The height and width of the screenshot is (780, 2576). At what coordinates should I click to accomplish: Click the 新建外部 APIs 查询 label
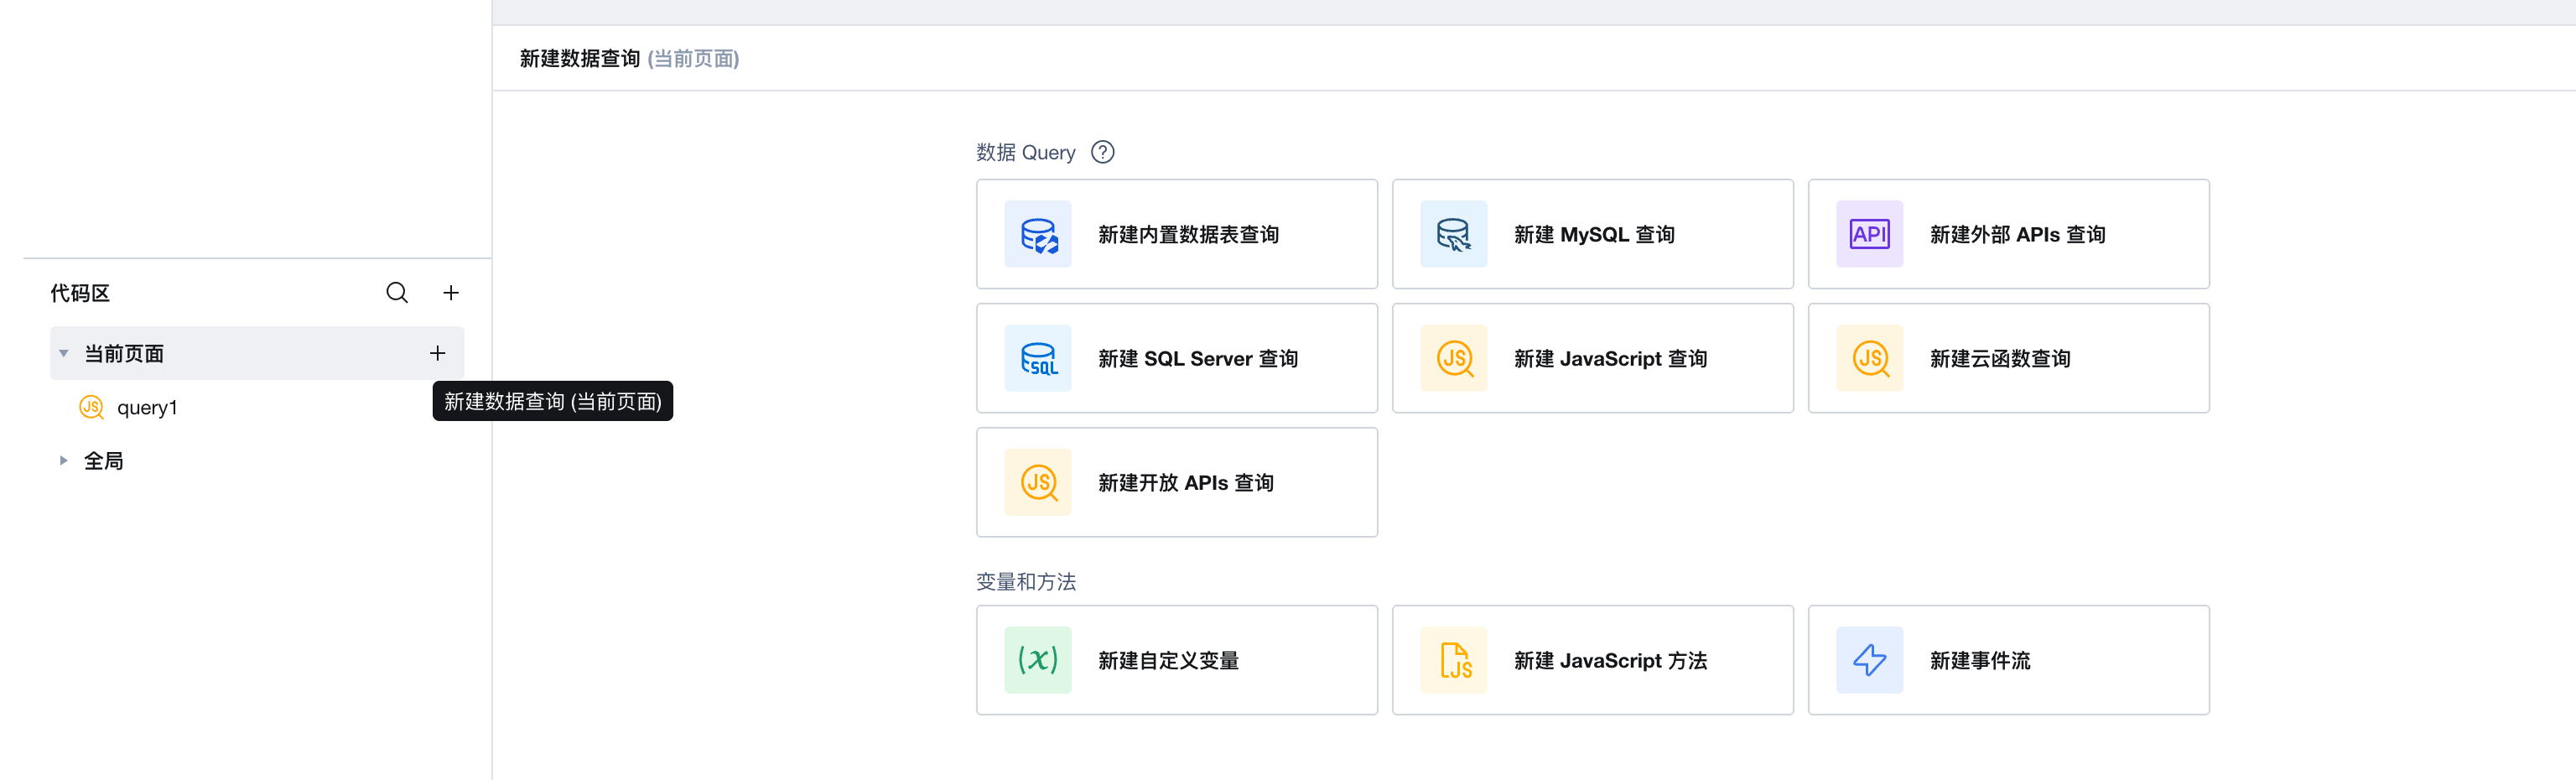pos(2017,235)
